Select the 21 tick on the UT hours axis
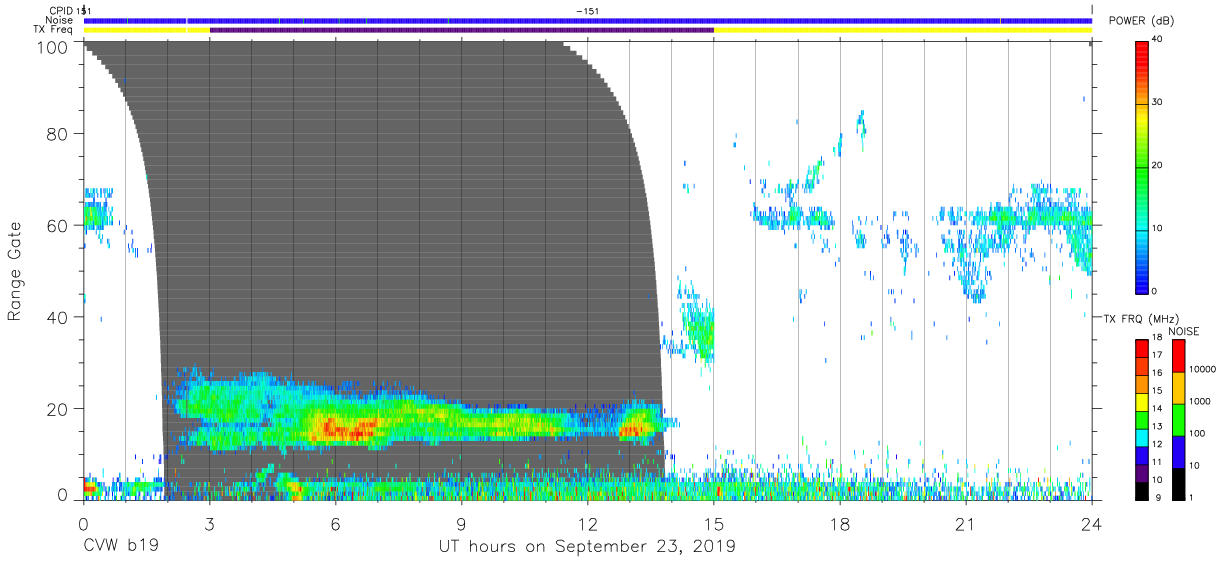Image resolution: width=1228 pixels, height=567 pixels. pyautogui.click(x=966, y=524)
